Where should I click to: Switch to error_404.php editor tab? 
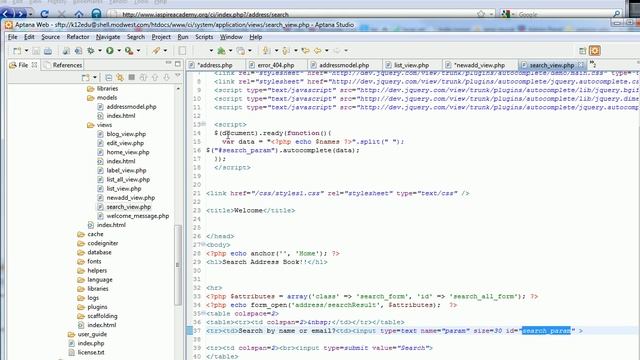pos(275,65)
